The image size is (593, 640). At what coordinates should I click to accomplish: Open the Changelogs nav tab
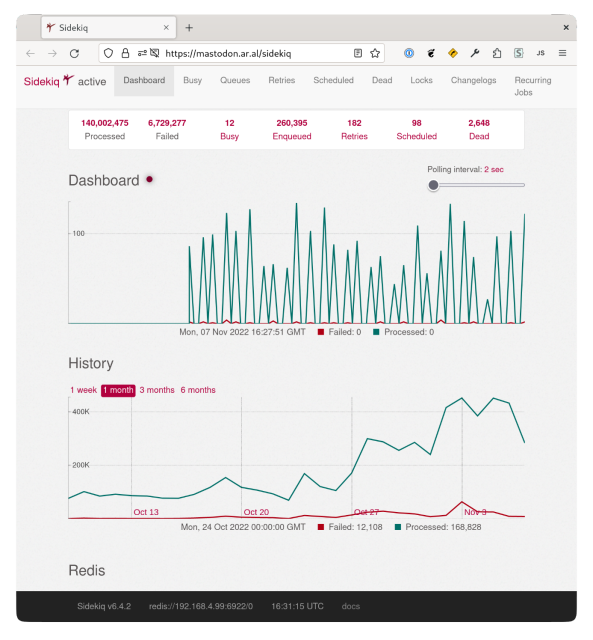click(473, 80)
